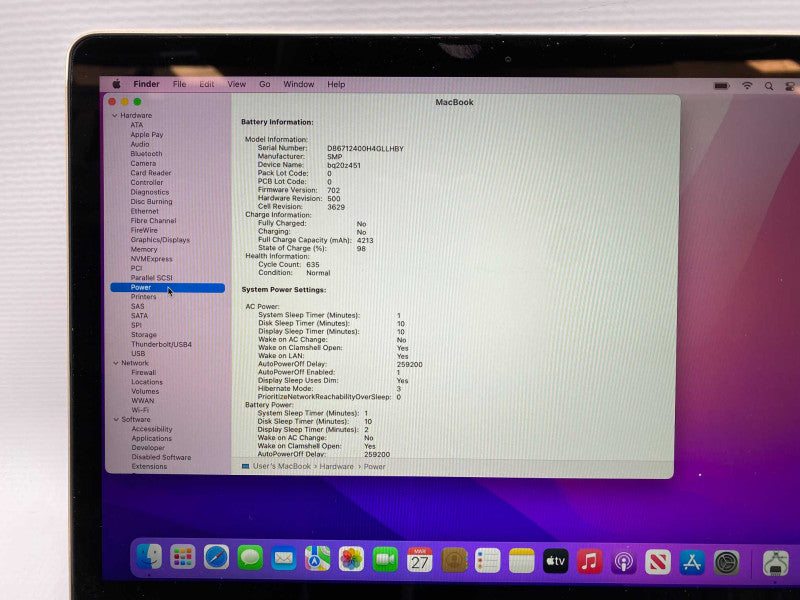Open Contacts from the Dock
Viewport: 800px width, 600px height.
454,561
